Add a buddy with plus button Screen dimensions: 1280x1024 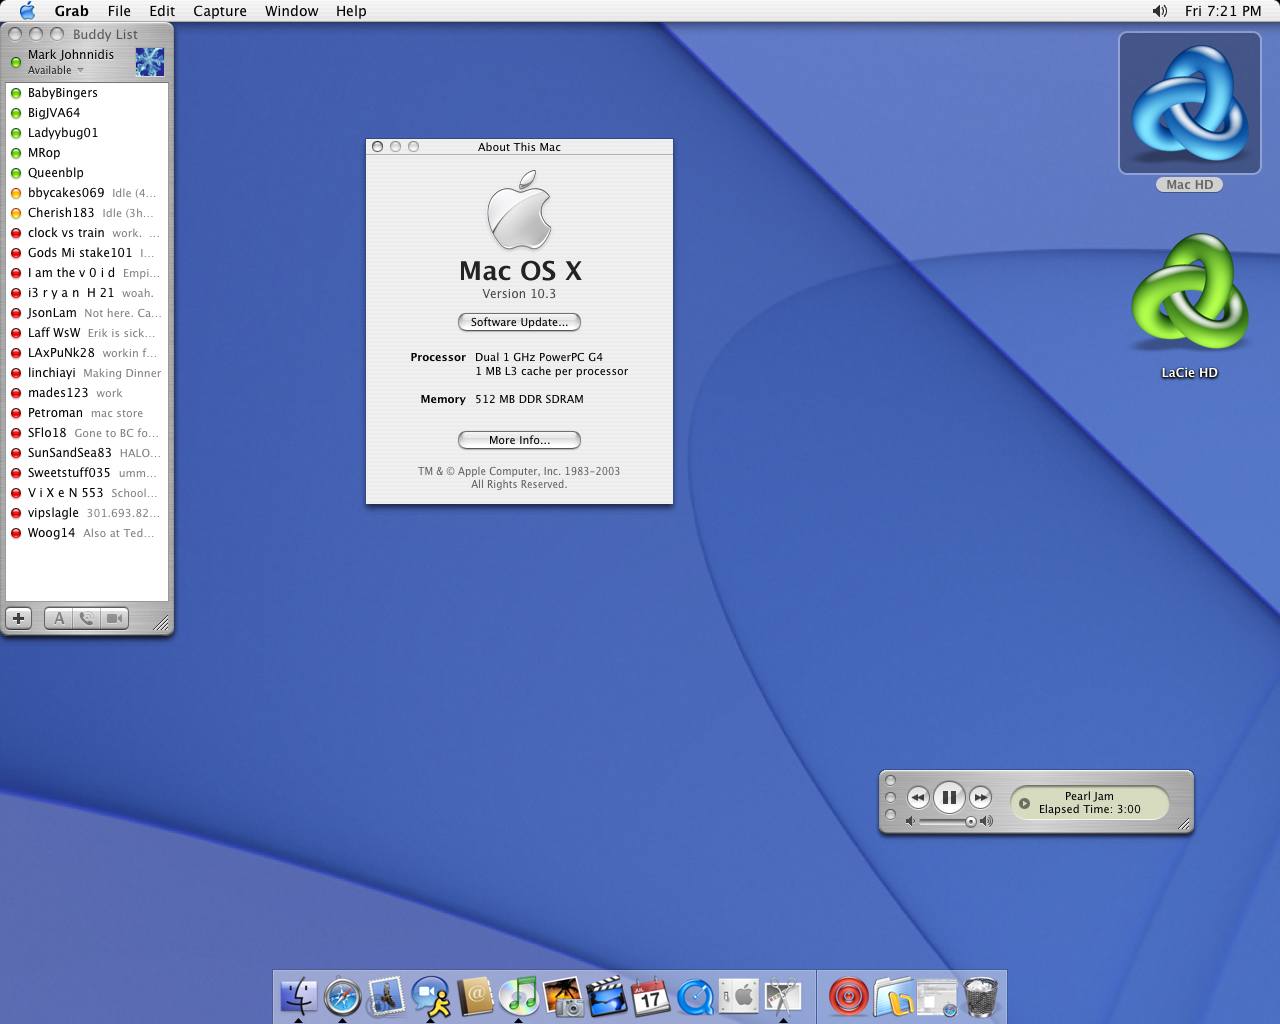click(18, 619)
